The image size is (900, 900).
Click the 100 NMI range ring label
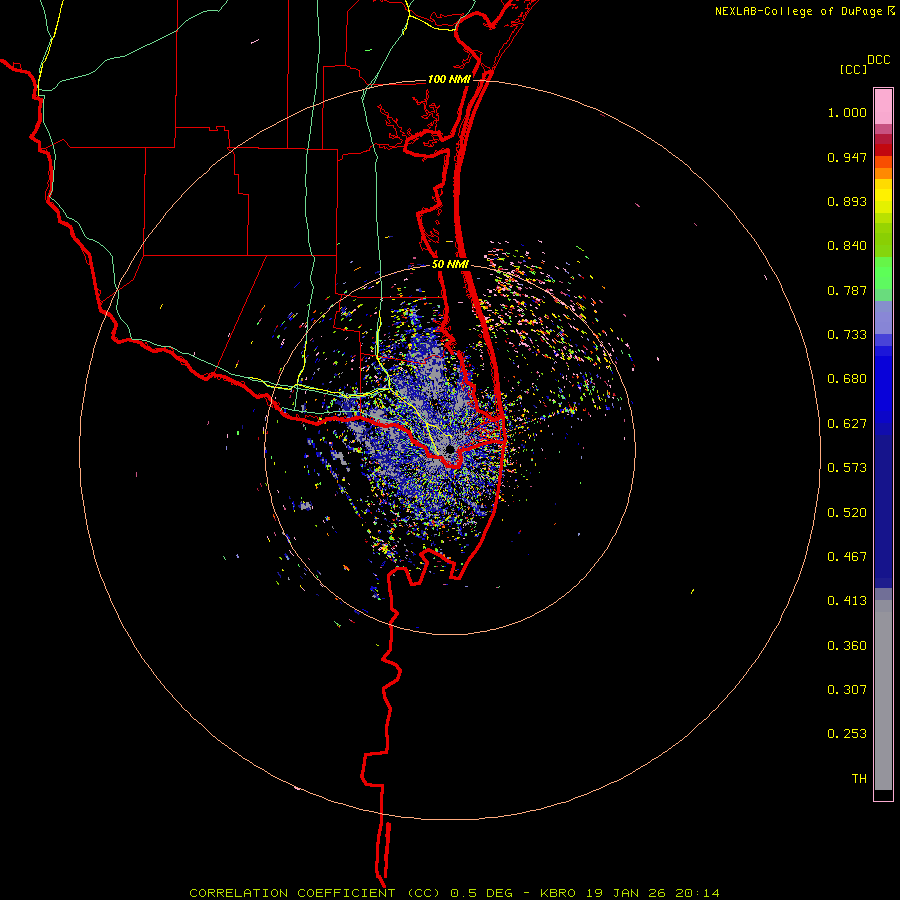coord(449,79)
